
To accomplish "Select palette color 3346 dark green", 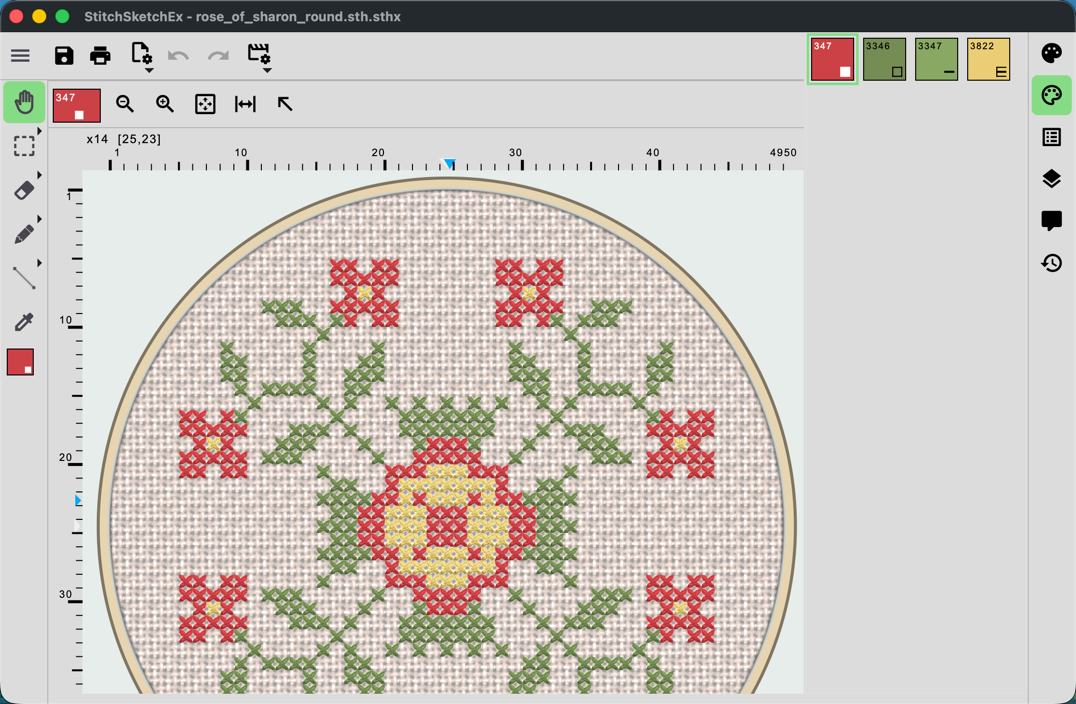I will tap(885, 60).
